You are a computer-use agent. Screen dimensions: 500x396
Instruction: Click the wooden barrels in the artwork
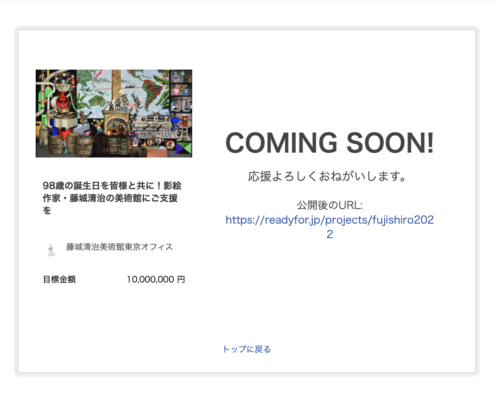point(71,144)
